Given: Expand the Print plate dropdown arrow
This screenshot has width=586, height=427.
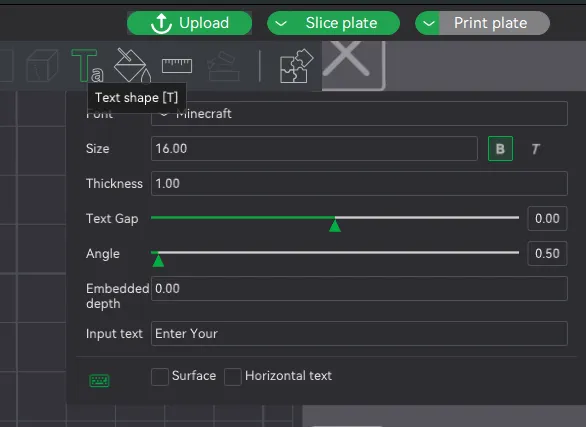Looking at the screenshot, I should (x=429, y=23).
